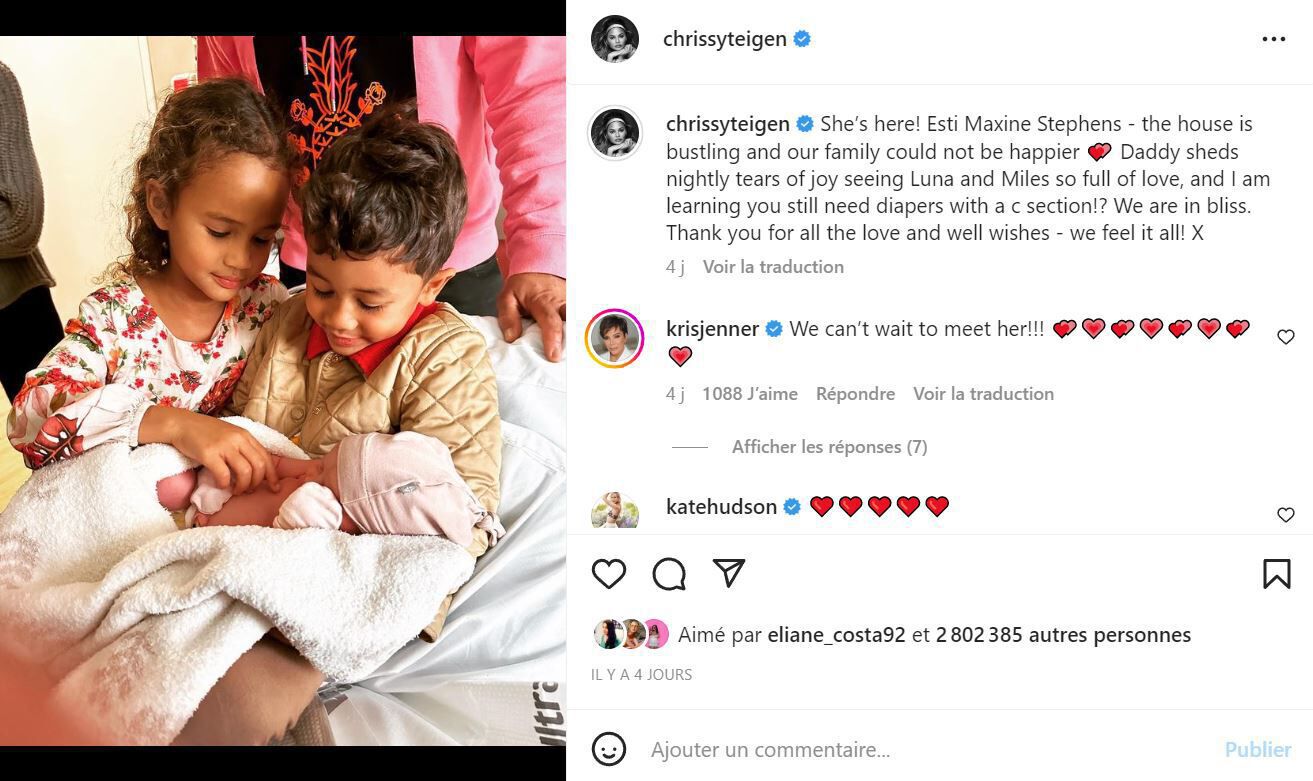This screenshot has width=1313, height=781.
Task: Expand 'Afficher les réponses (7)'
Action: click(830, 447)
